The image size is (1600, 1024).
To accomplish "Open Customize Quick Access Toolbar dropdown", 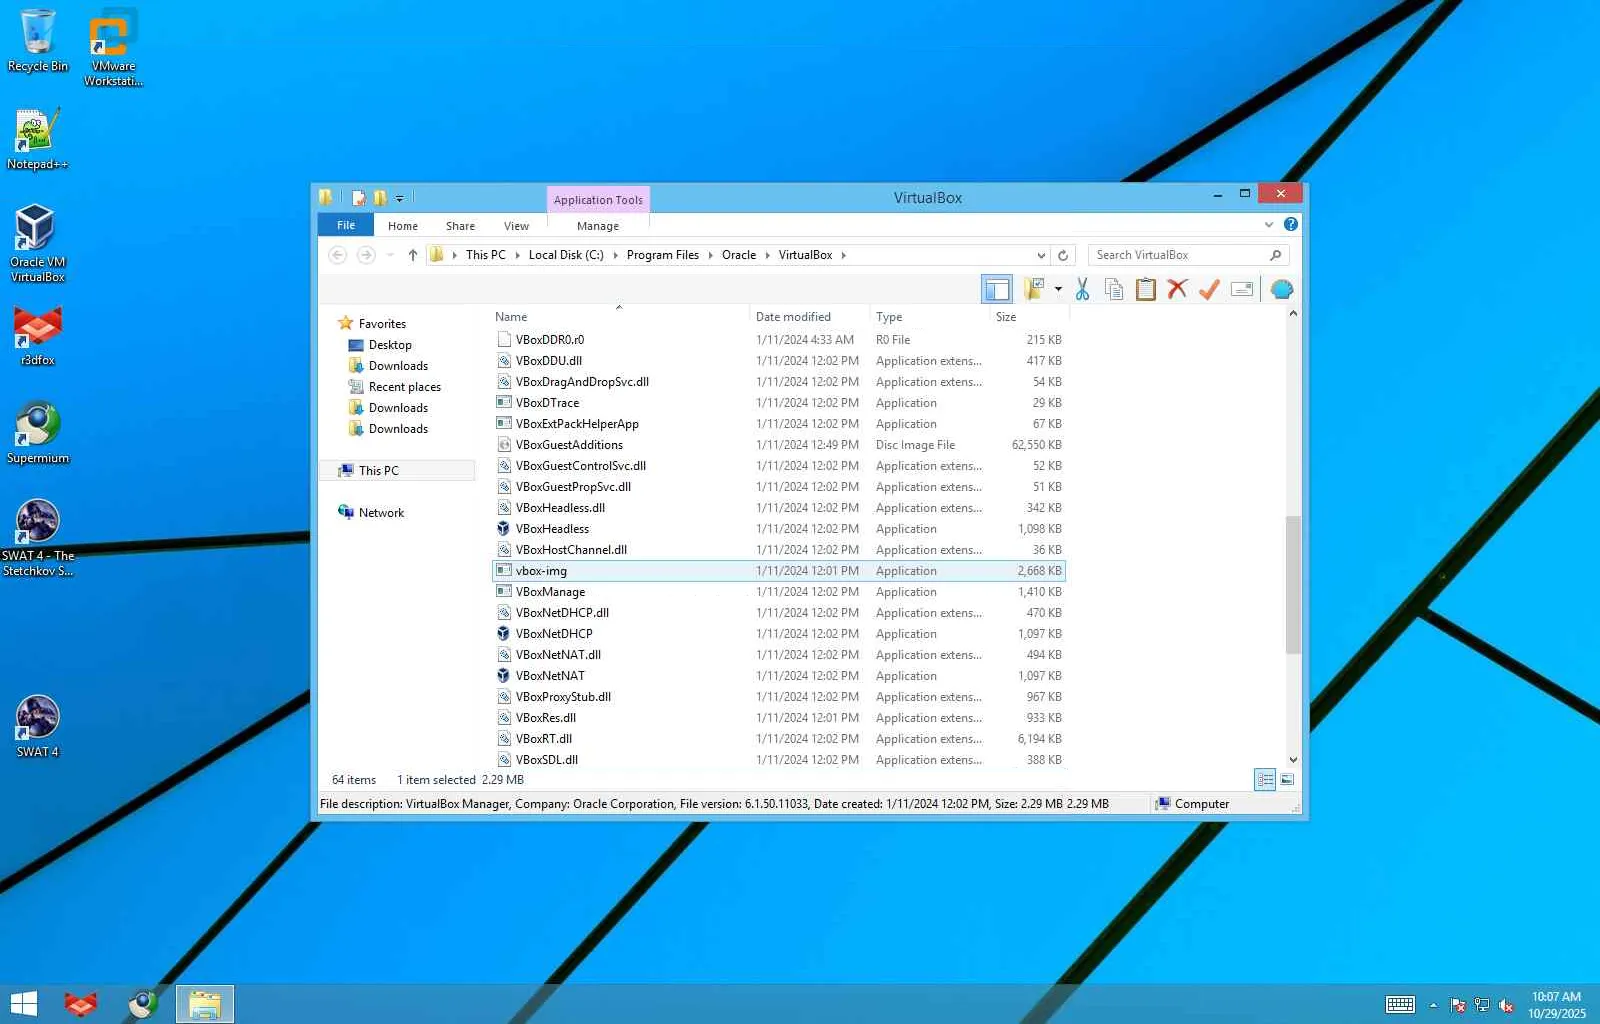I will click(x=400, y=198).
